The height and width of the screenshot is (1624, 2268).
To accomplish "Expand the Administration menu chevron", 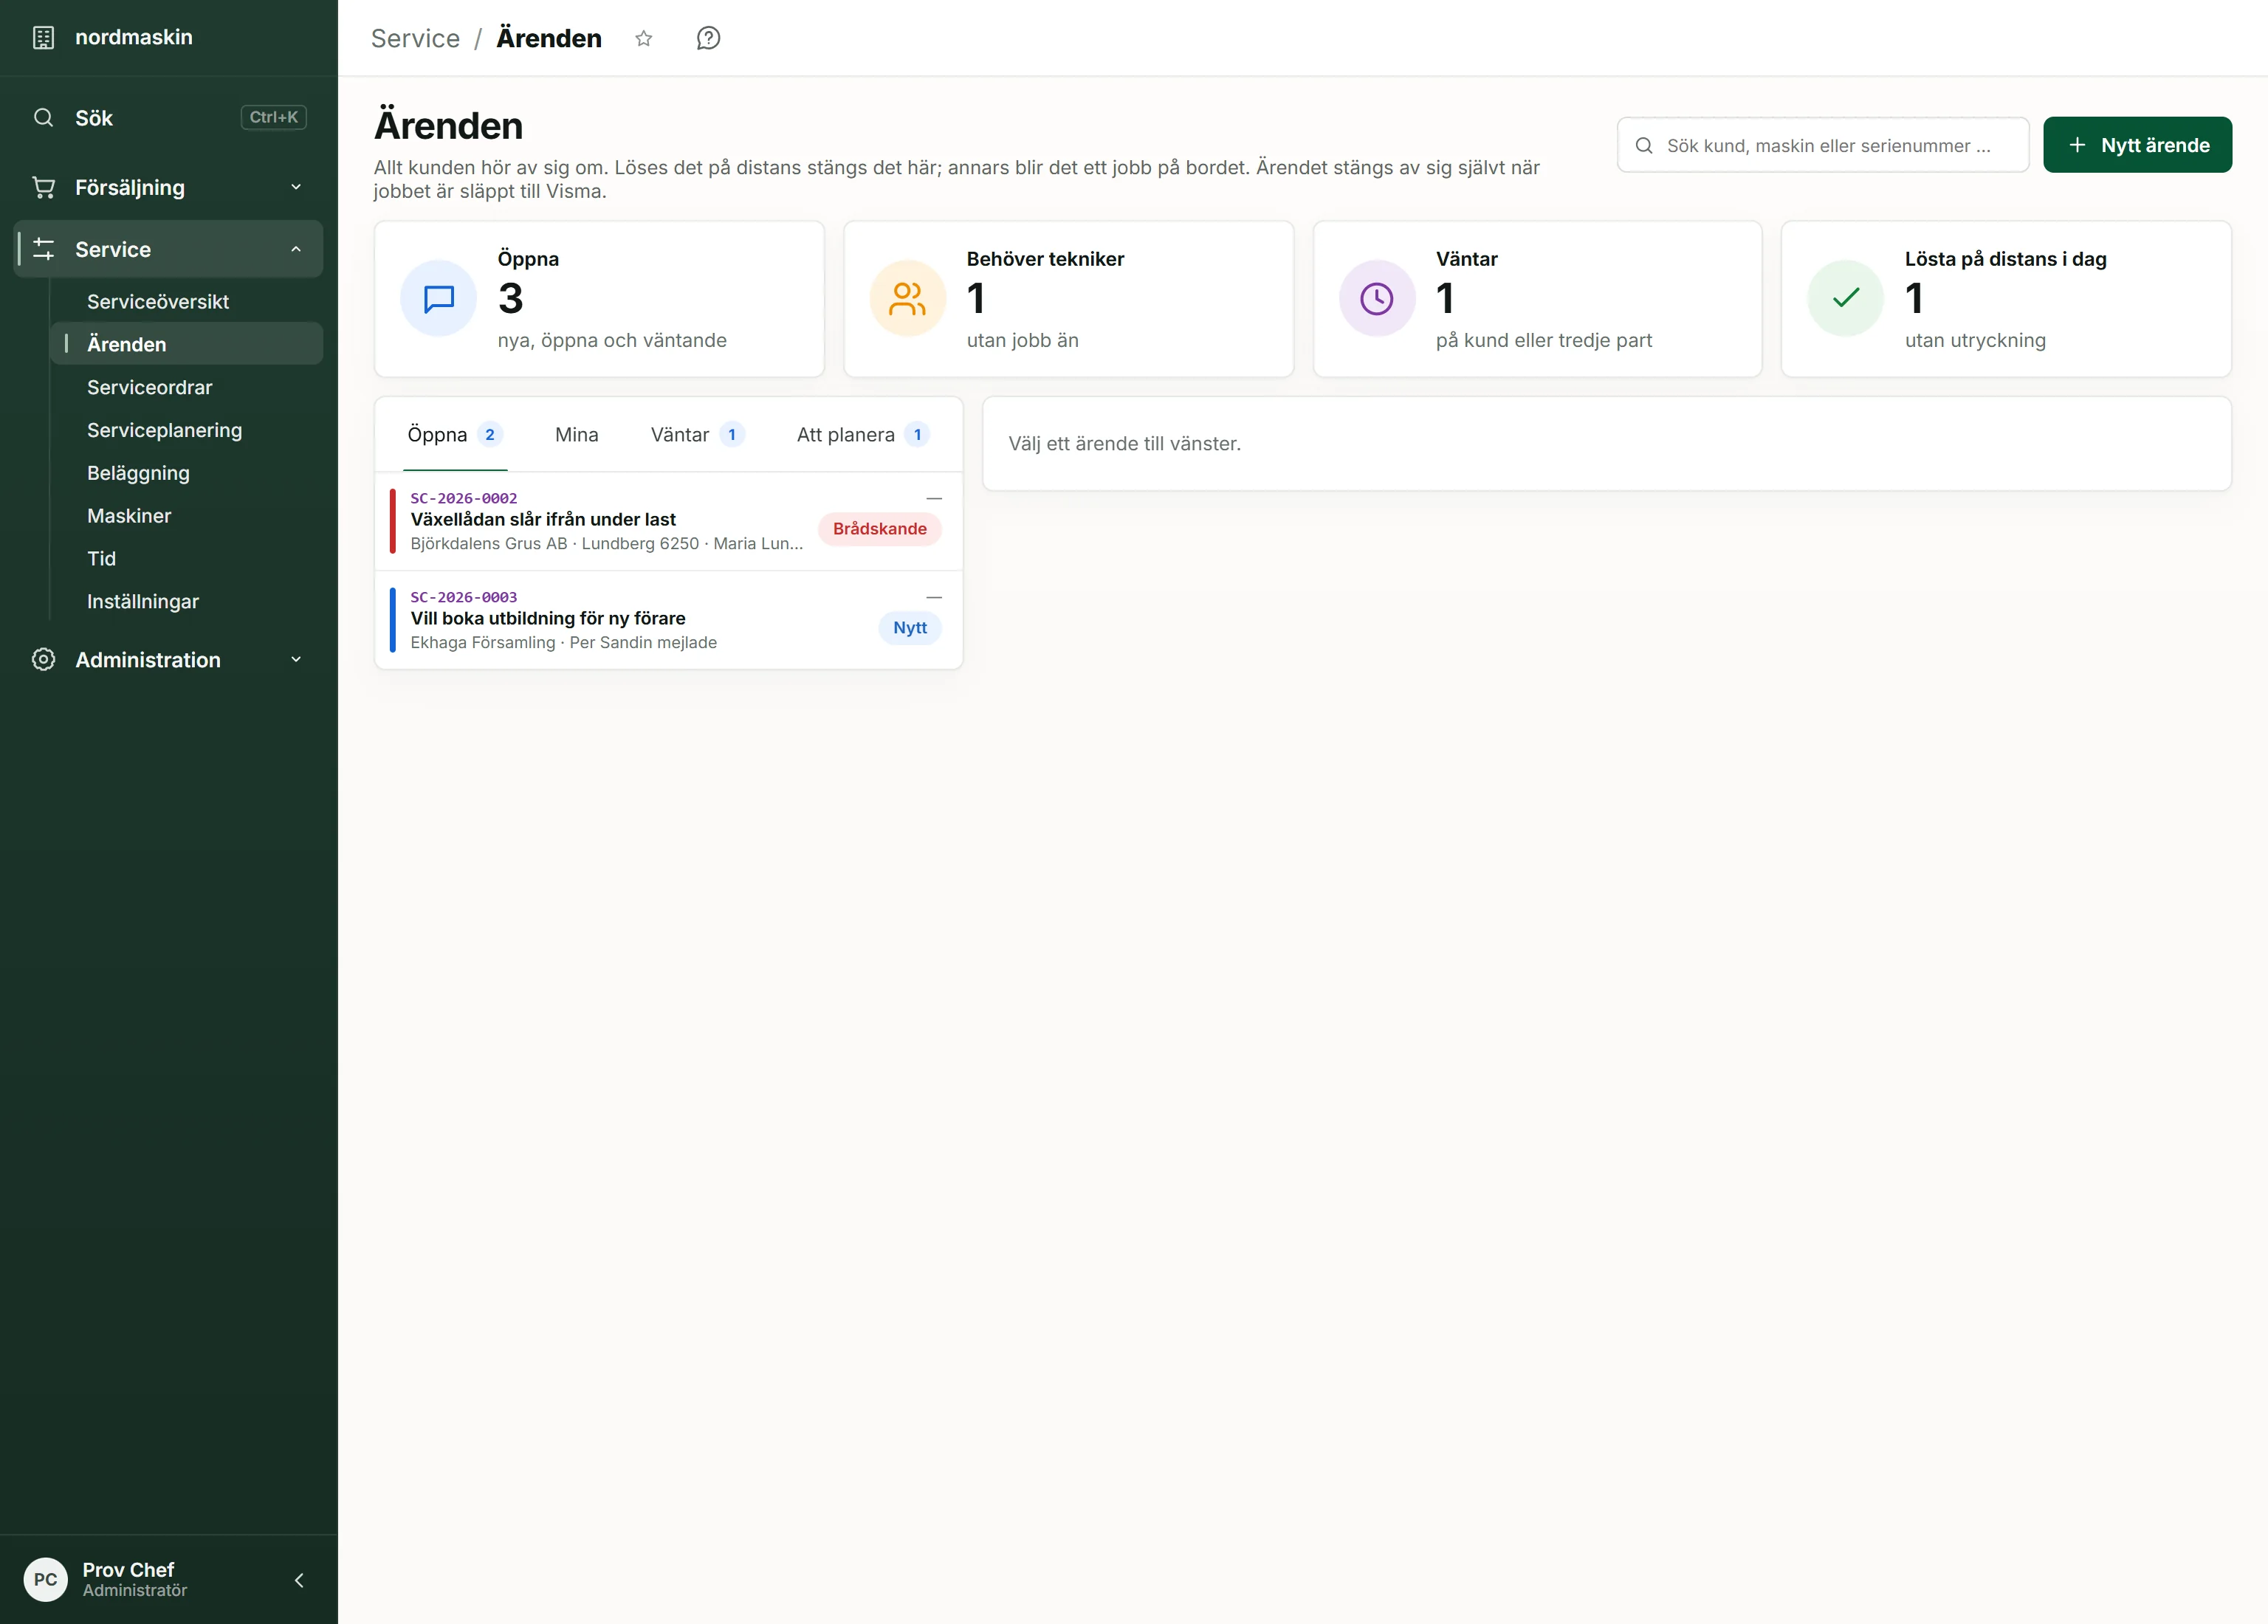I will pos(296,660).
